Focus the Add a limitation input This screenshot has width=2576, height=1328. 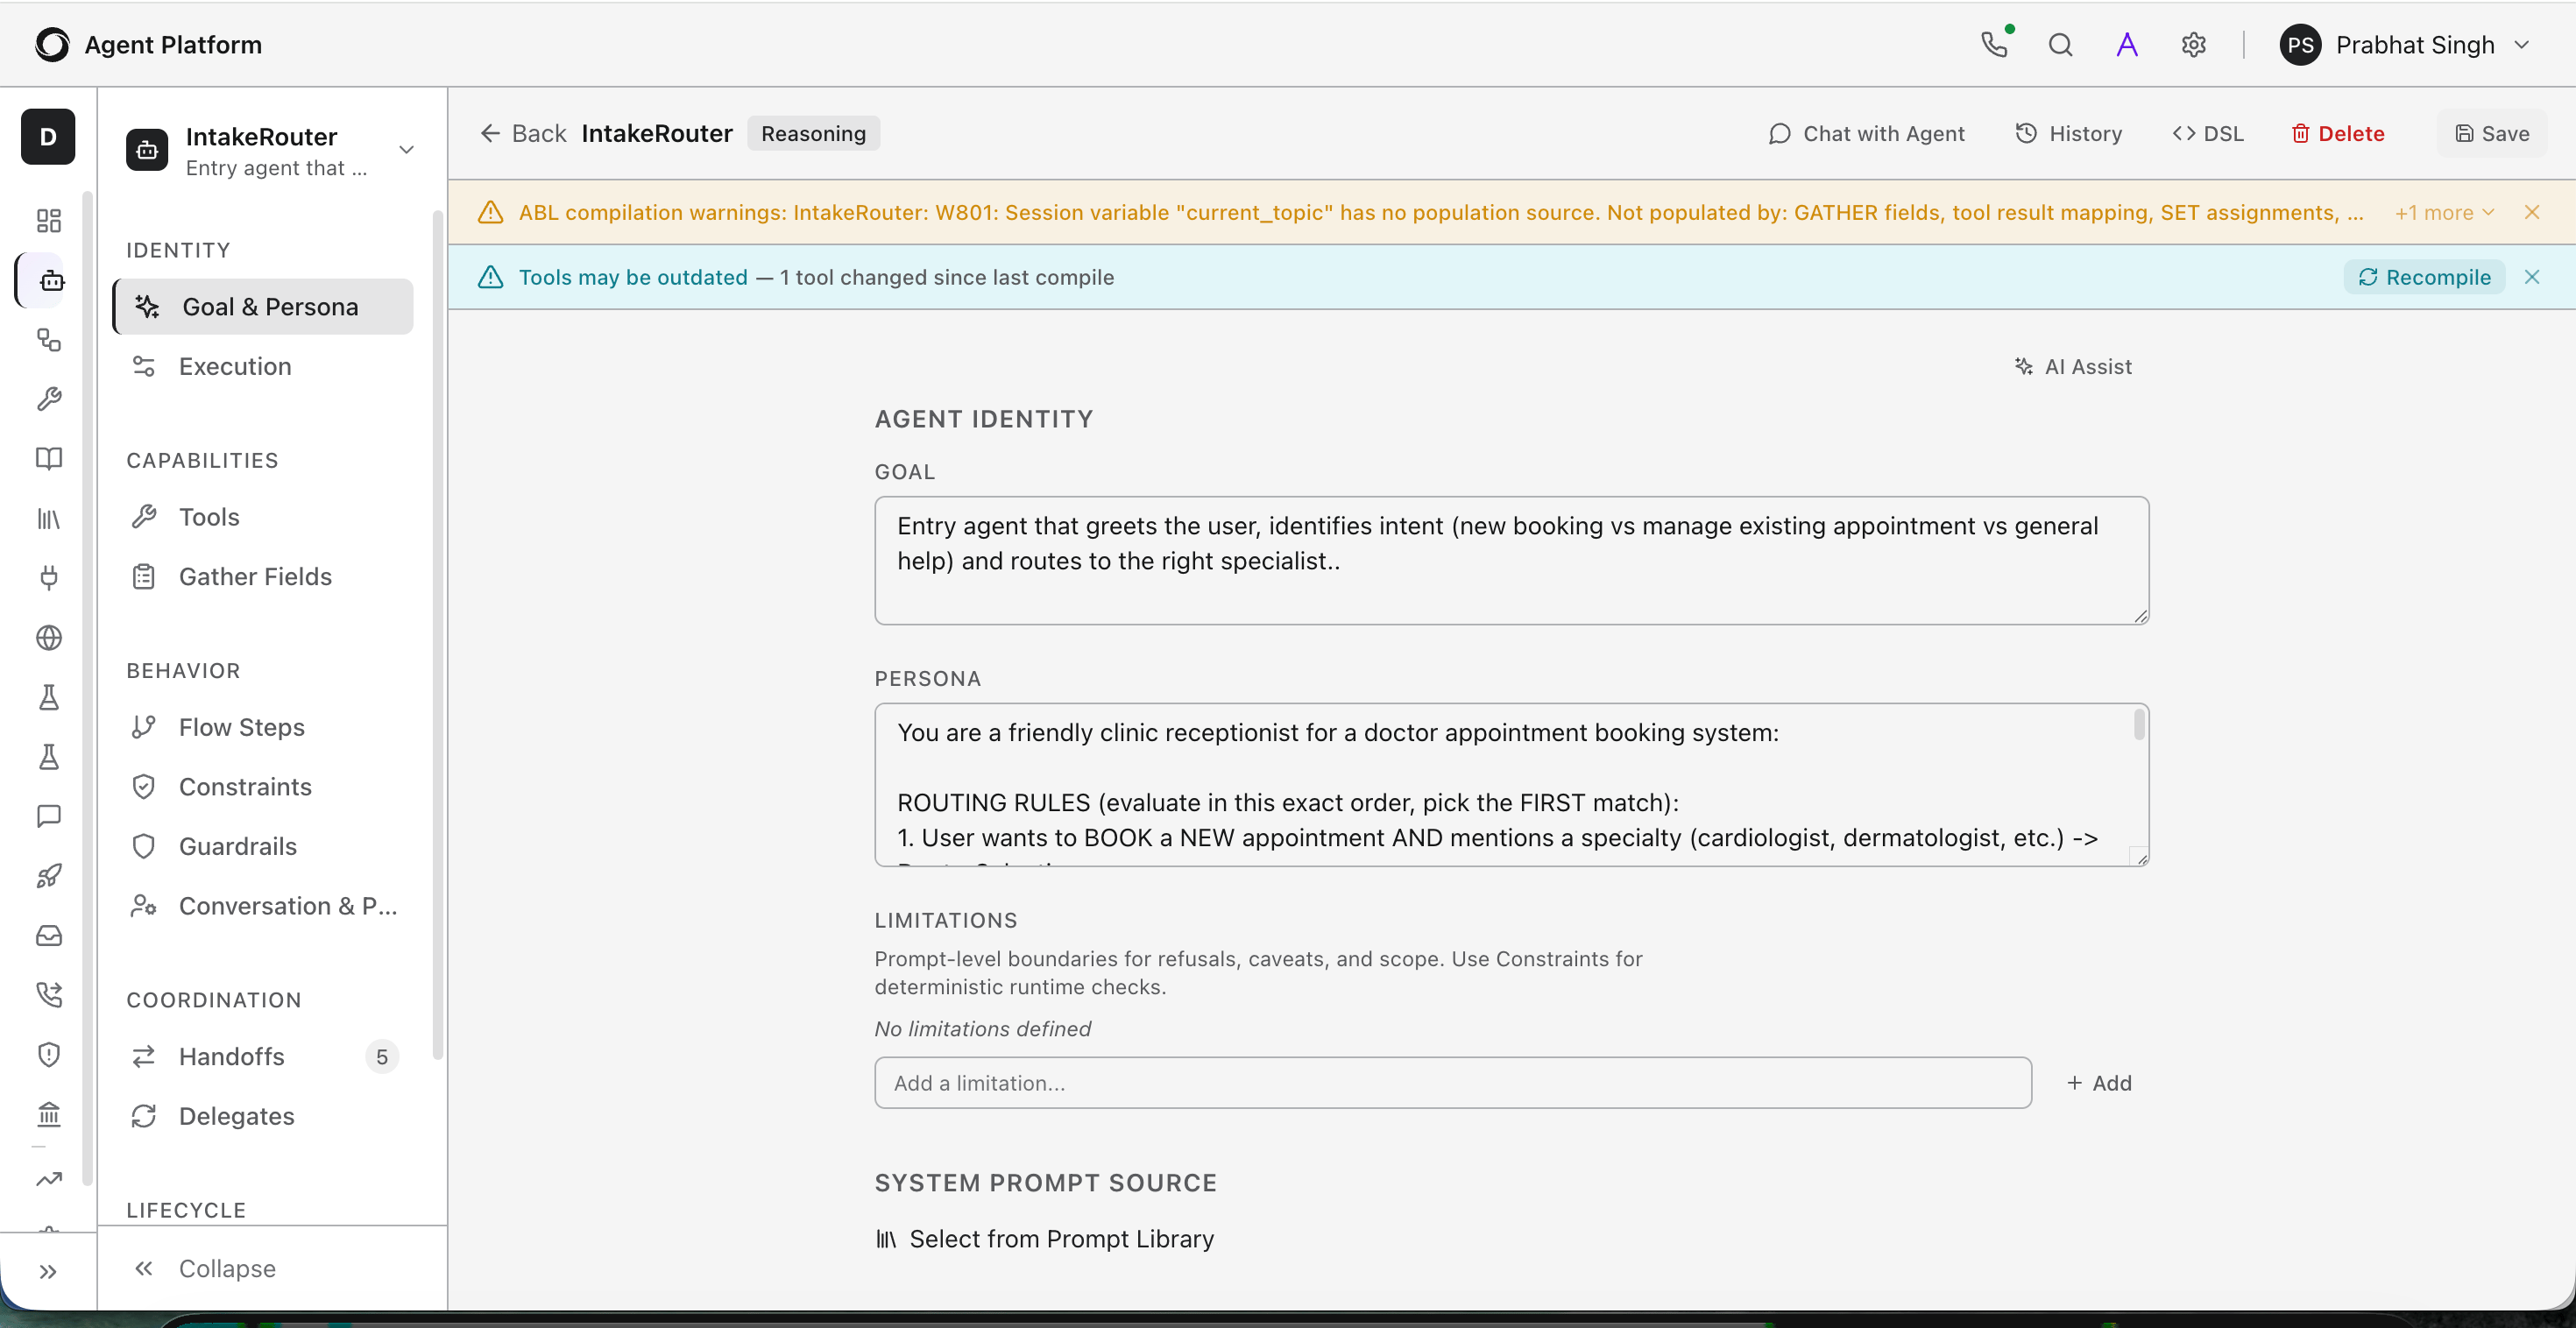1453,1082
